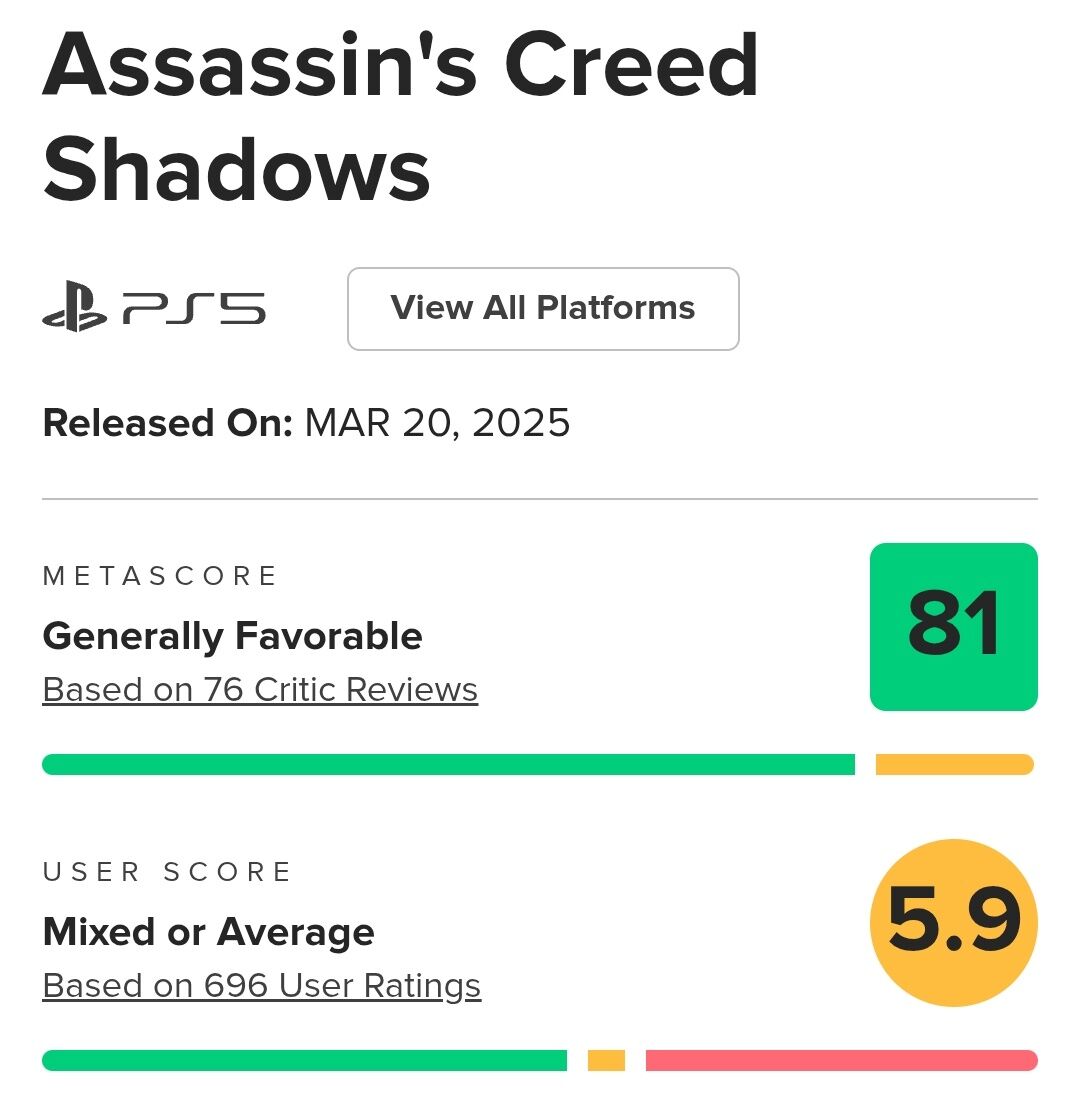This screenshot has width=1080, height=1106.
Task: Select green positive segment of Metascore bar
Action: pyautogui.click(x=448, y=765)
